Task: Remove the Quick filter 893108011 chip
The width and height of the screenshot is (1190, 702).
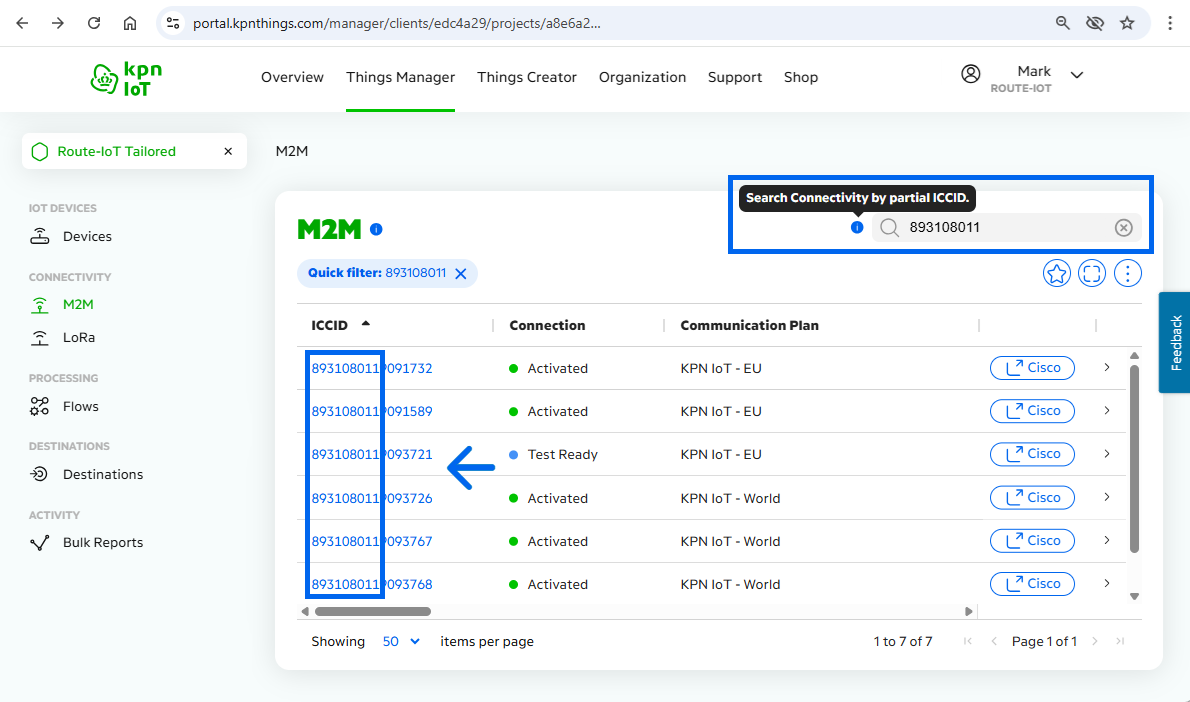Action: point(461,274)
